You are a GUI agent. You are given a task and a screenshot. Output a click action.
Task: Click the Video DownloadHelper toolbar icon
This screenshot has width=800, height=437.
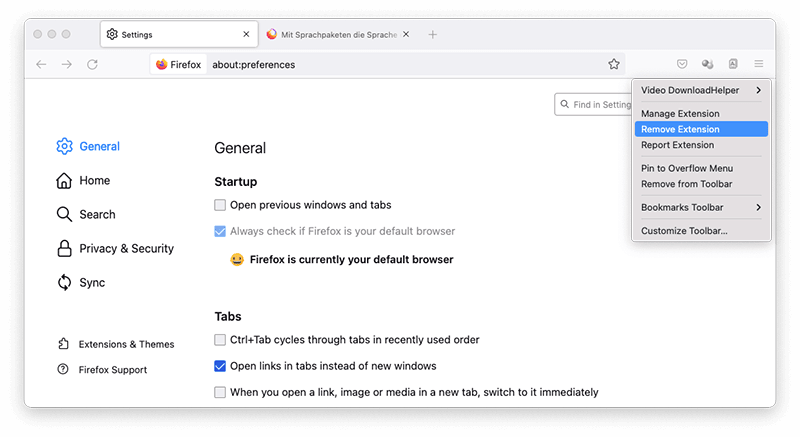point(708,64)
